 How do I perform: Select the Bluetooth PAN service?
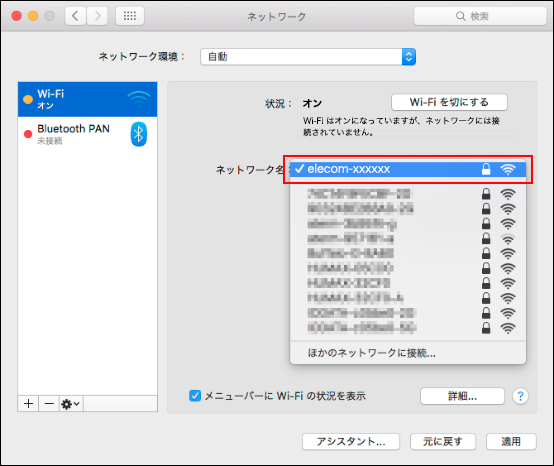point(87,134)
